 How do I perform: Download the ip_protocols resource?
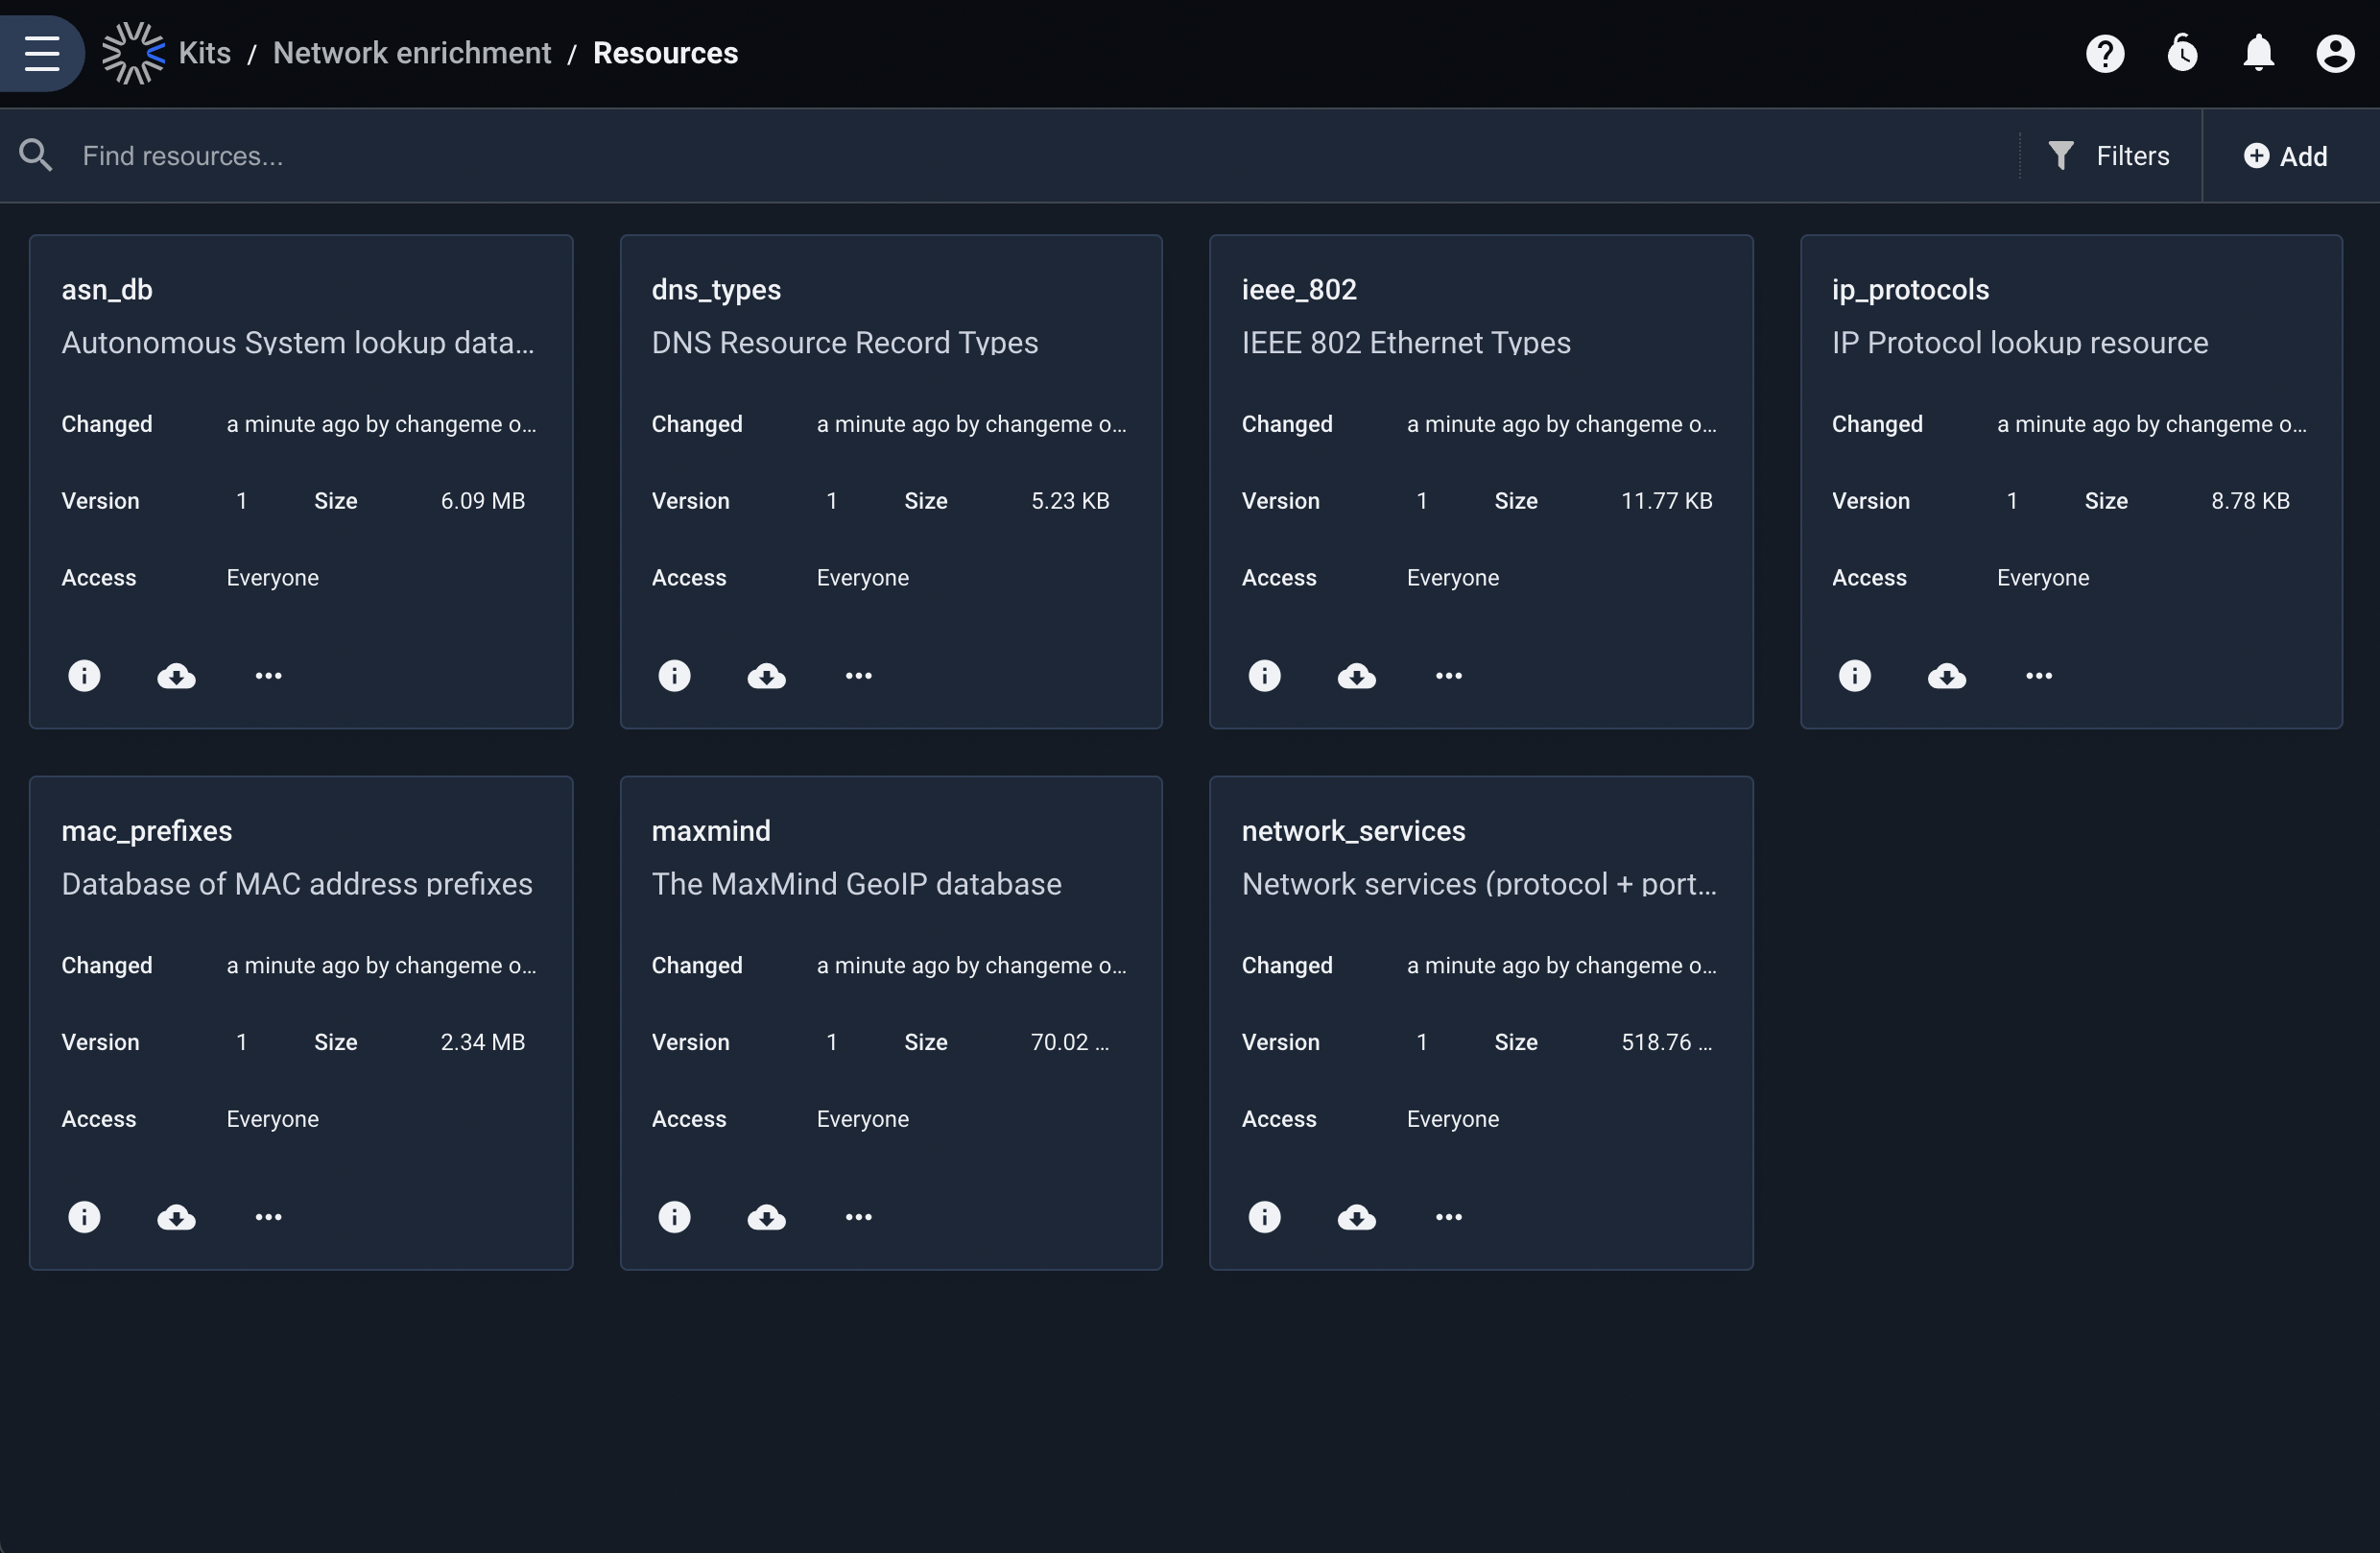pos(1946,676)
